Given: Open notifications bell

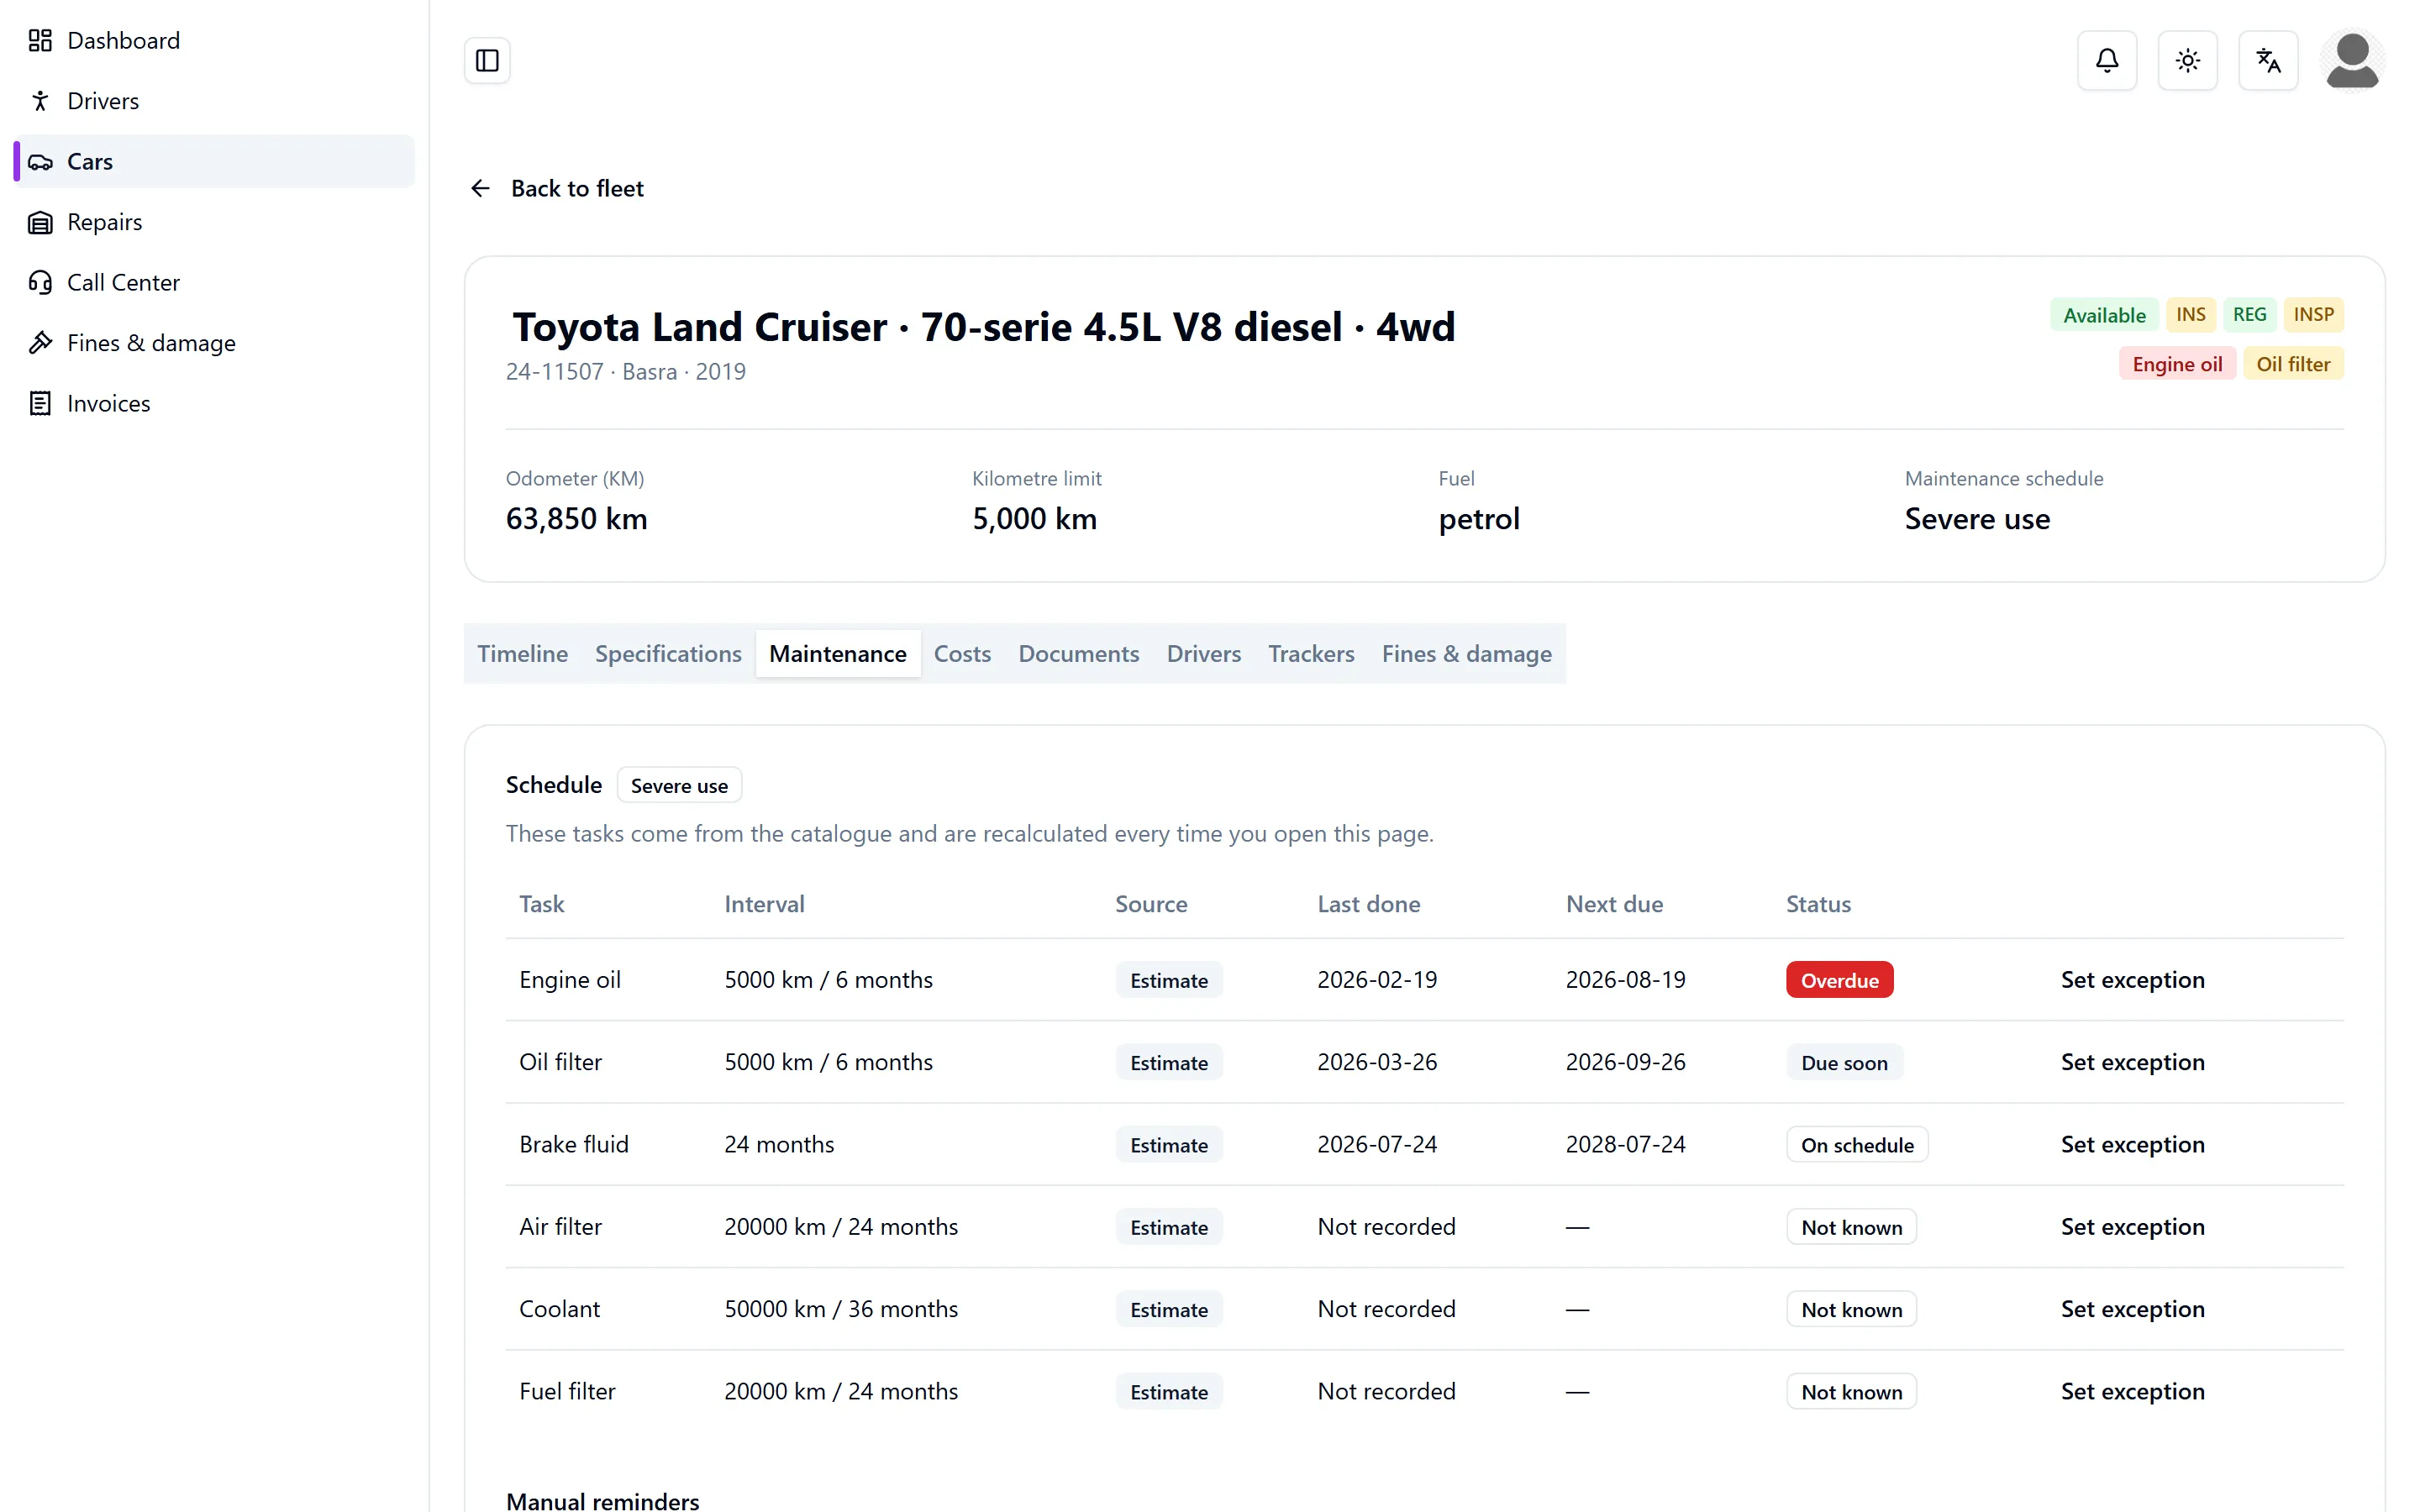Looking at the screenshot, I should (x=2107, y=61).
